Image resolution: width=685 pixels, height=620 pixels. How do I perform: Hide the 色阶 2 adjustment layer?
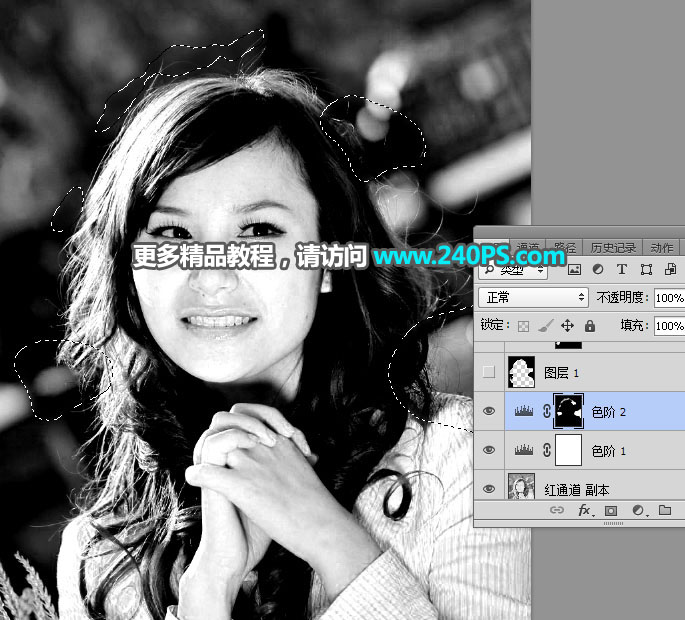[489, 411]
